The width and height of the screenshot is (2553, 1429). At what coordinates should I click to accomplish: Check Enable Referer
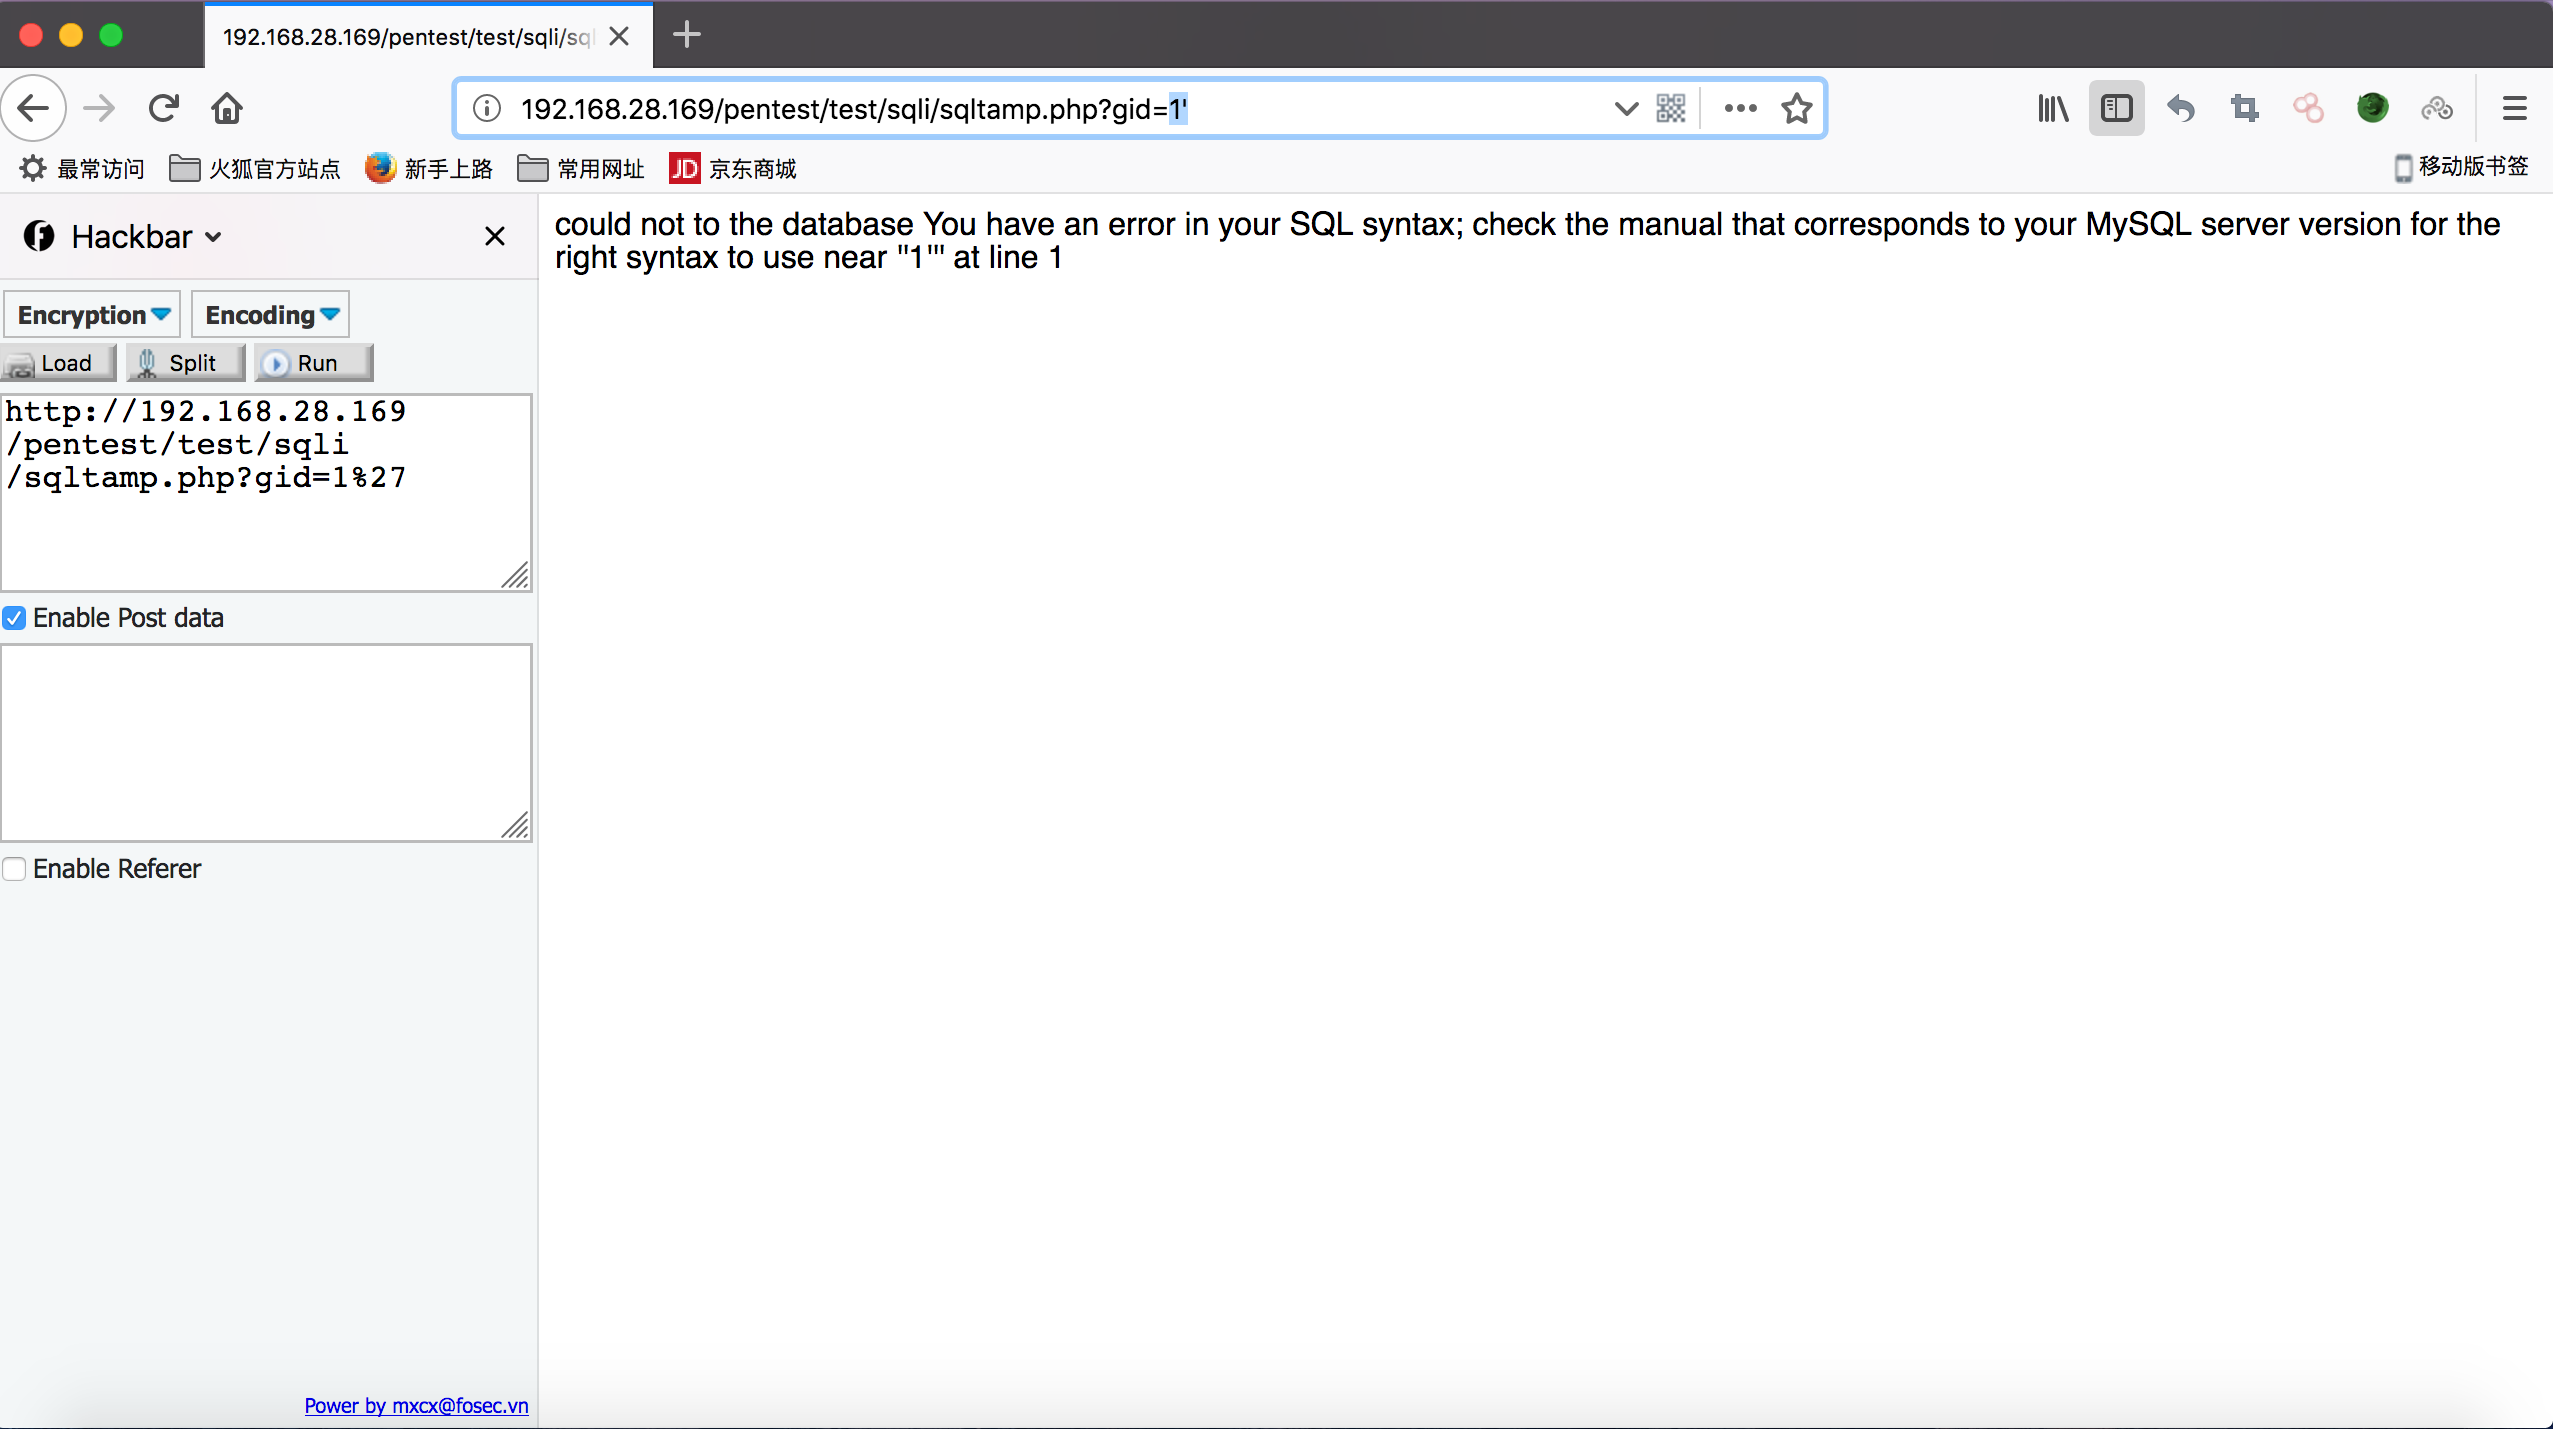click(x=14, y=869)
